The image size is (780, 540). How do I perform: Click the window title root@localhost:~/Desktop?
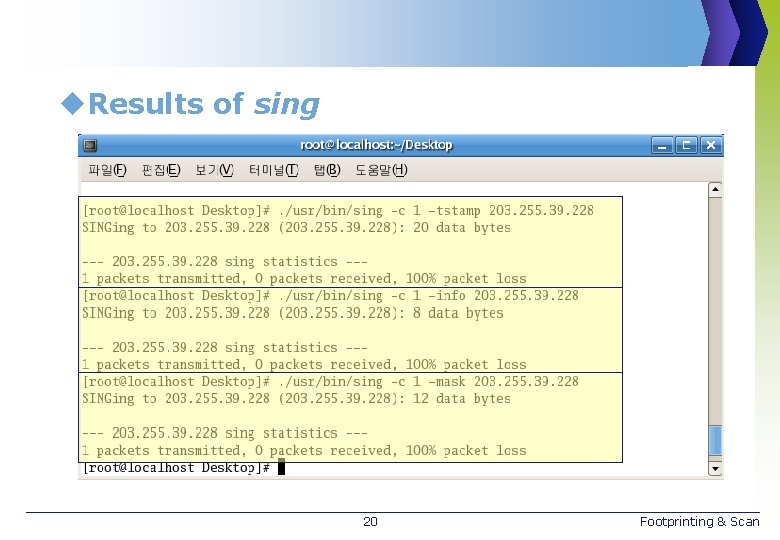click(x=376, y=145)
